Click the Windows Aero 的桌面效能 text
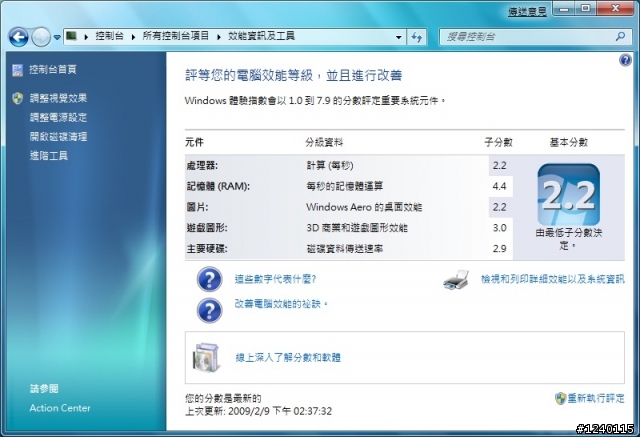 pyautogui.click(x=364, y=207)
